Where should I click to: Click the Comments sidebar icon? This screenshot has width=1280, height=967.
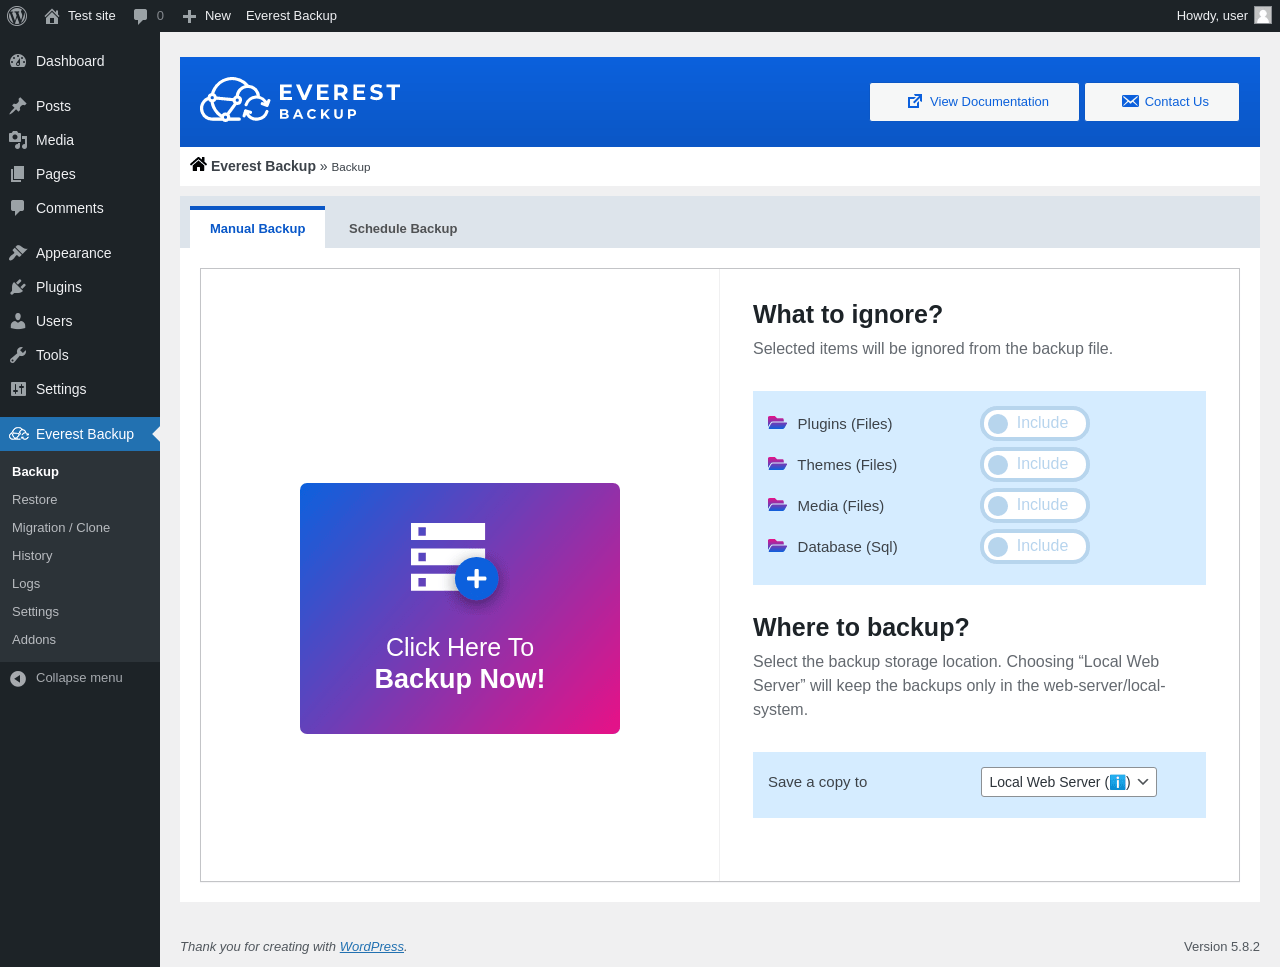[18, 208]
